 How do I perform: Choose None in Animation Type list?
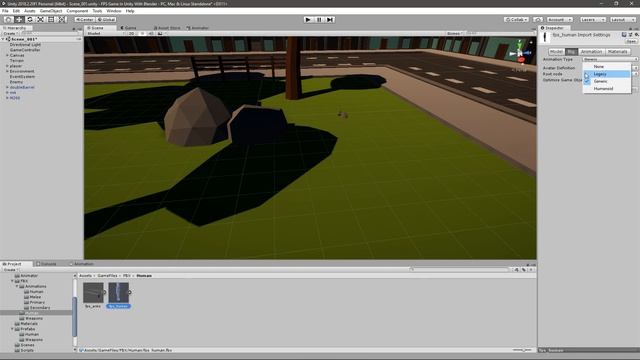tap(607, 66)
